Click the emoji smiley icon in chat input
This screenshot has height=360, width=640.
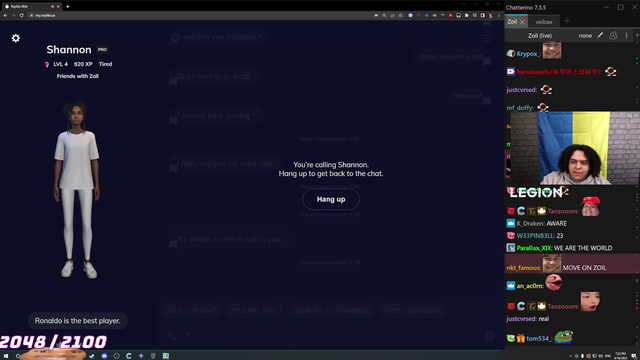pos(490,336)
